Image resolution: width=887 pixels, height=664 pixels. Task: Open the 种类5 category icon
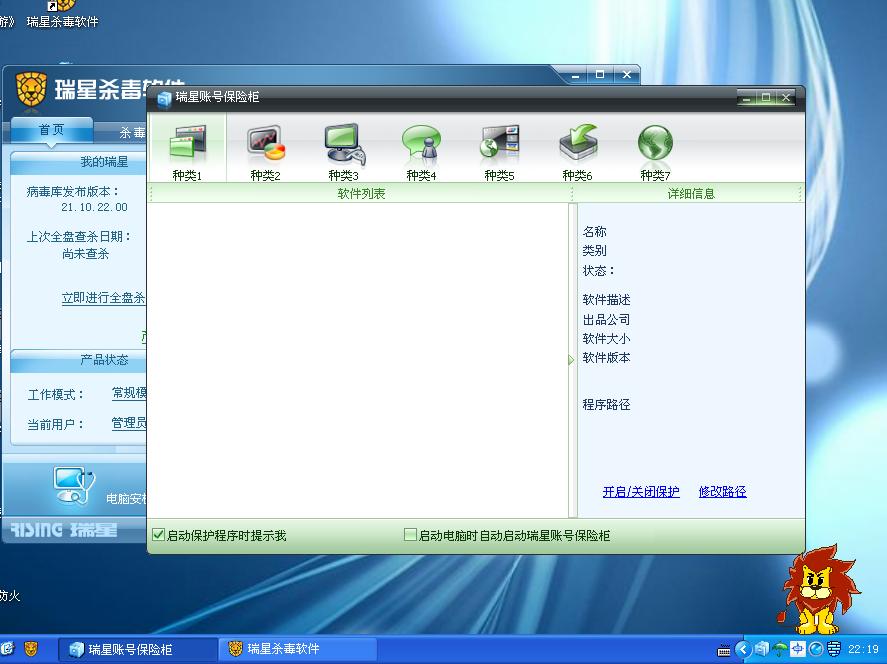[x=499, y=145]
